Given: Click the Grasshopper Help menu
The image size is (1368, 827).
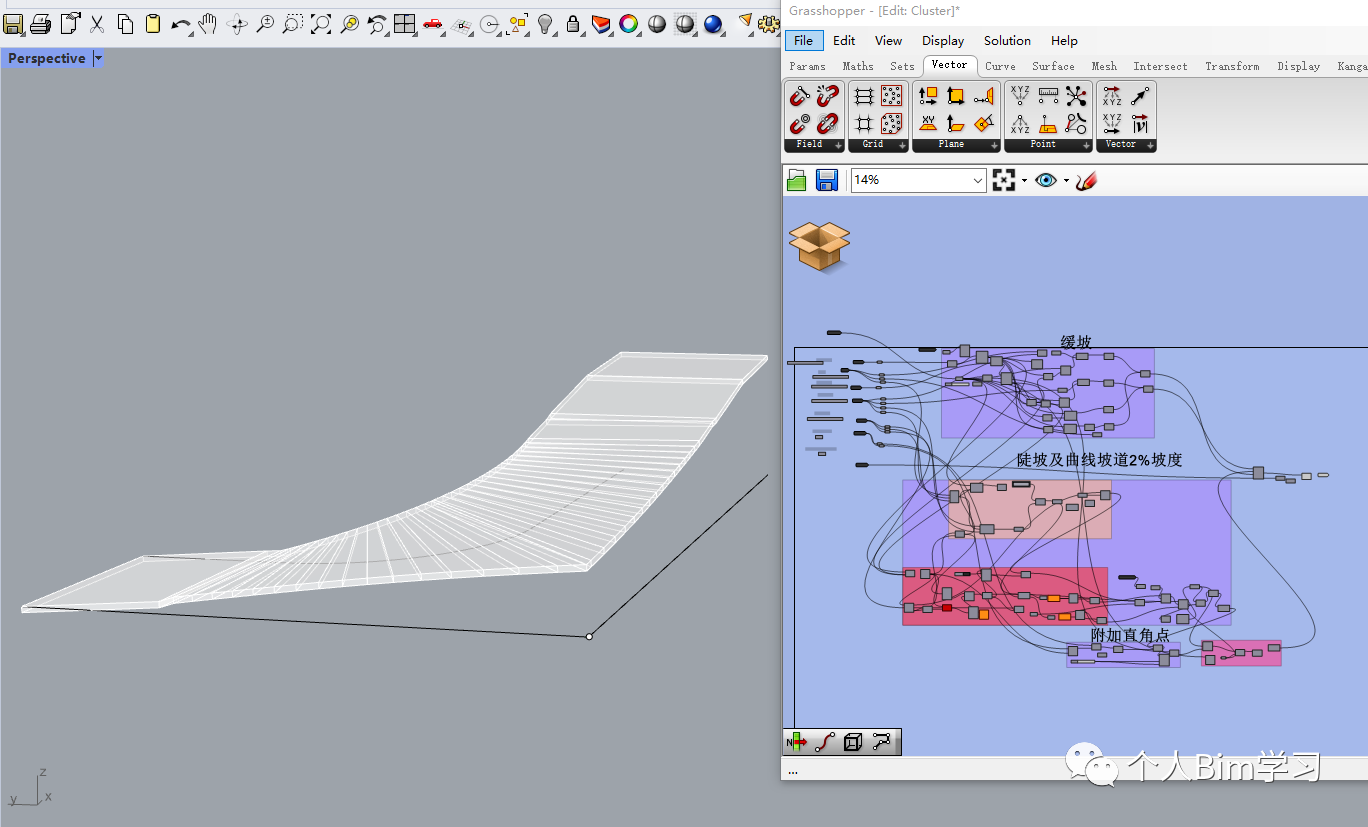Looking at the screenshot, I should point(1064,41).
